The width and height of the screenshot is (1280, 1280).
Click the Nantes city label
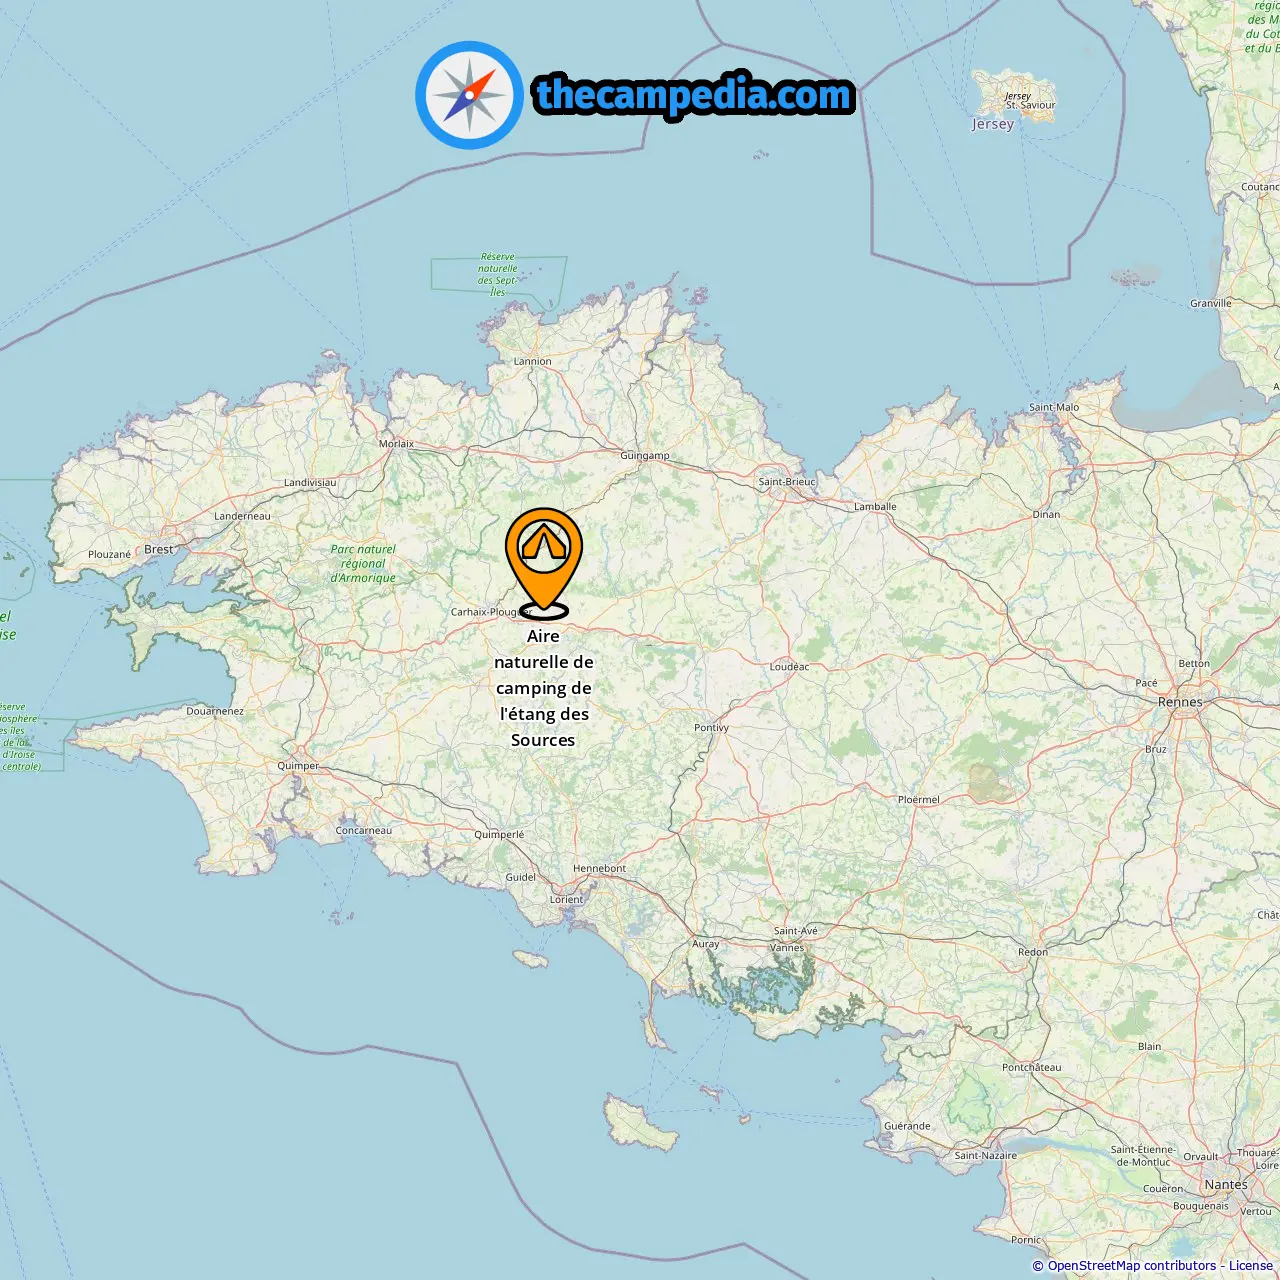[x=1226, y=1184]
